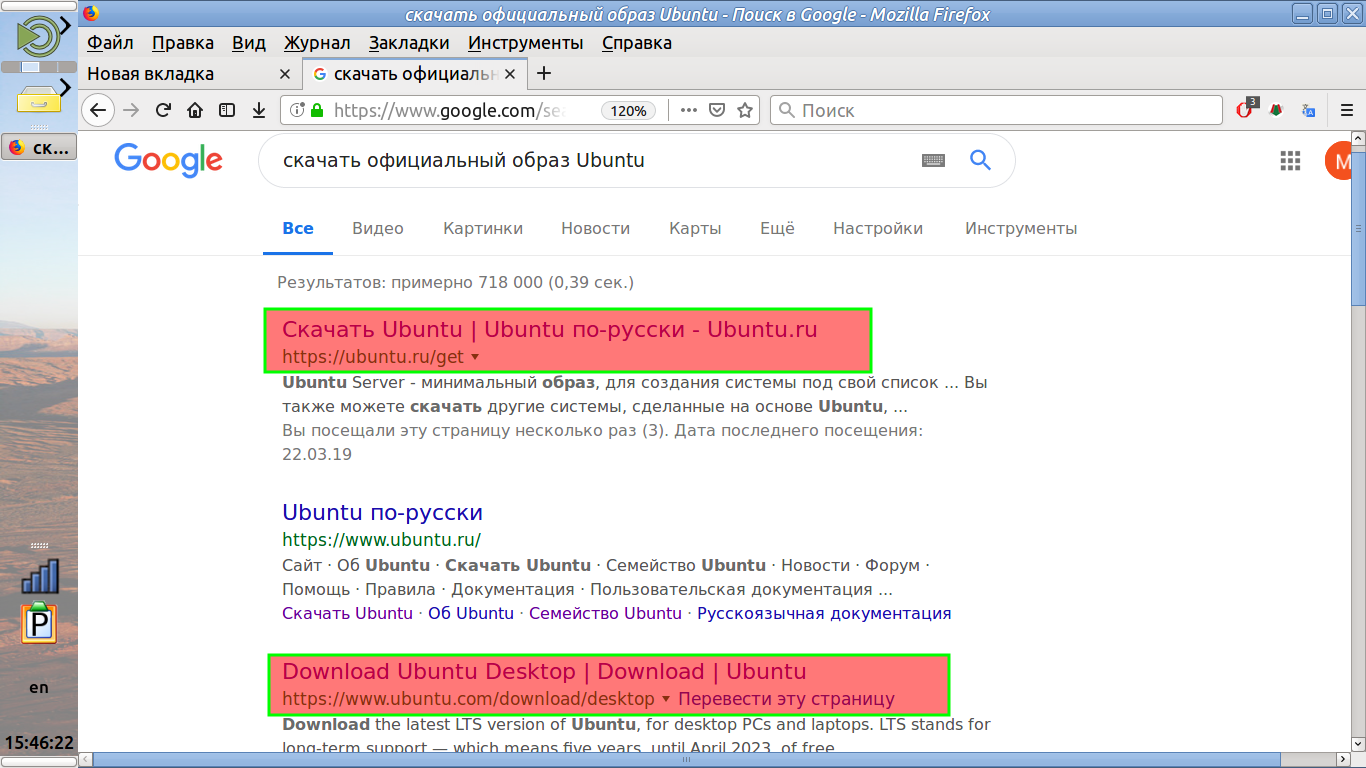Go to the Firefox home page
Image resolution: width=1366 pixels, height=768 pixels.
point(195,110)
